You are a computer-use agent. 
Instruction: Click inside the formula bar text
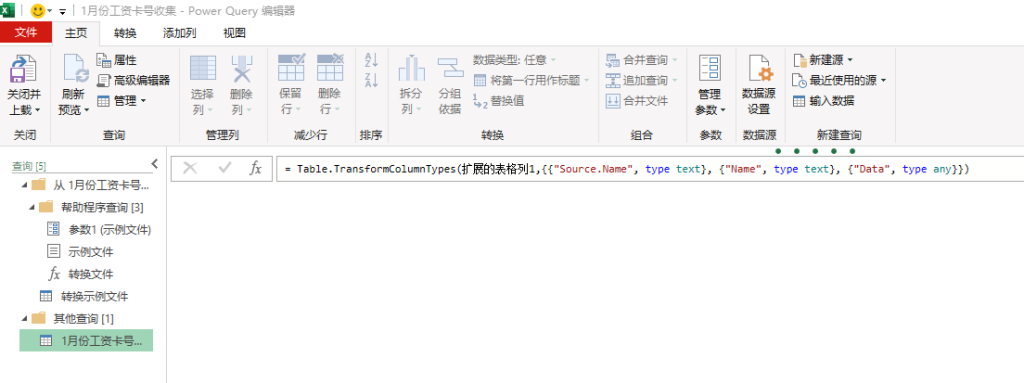[627, 169]
